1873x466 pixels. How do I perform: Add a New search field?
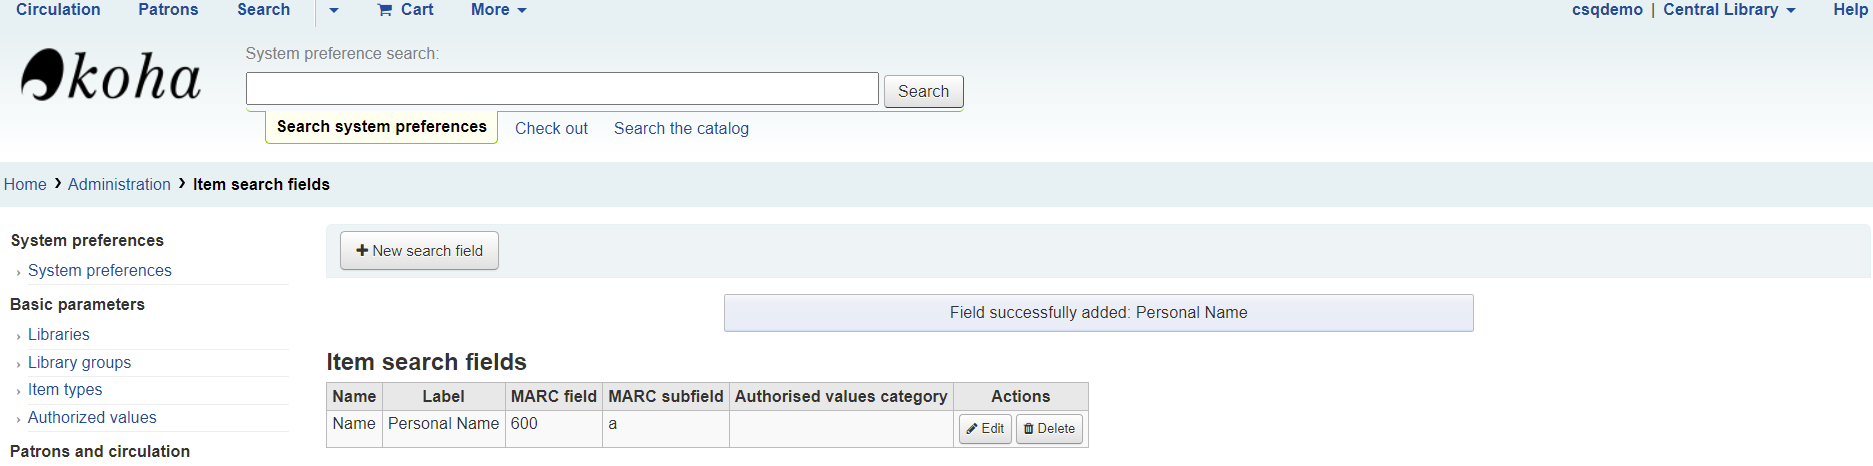click(x=419, y=251)
